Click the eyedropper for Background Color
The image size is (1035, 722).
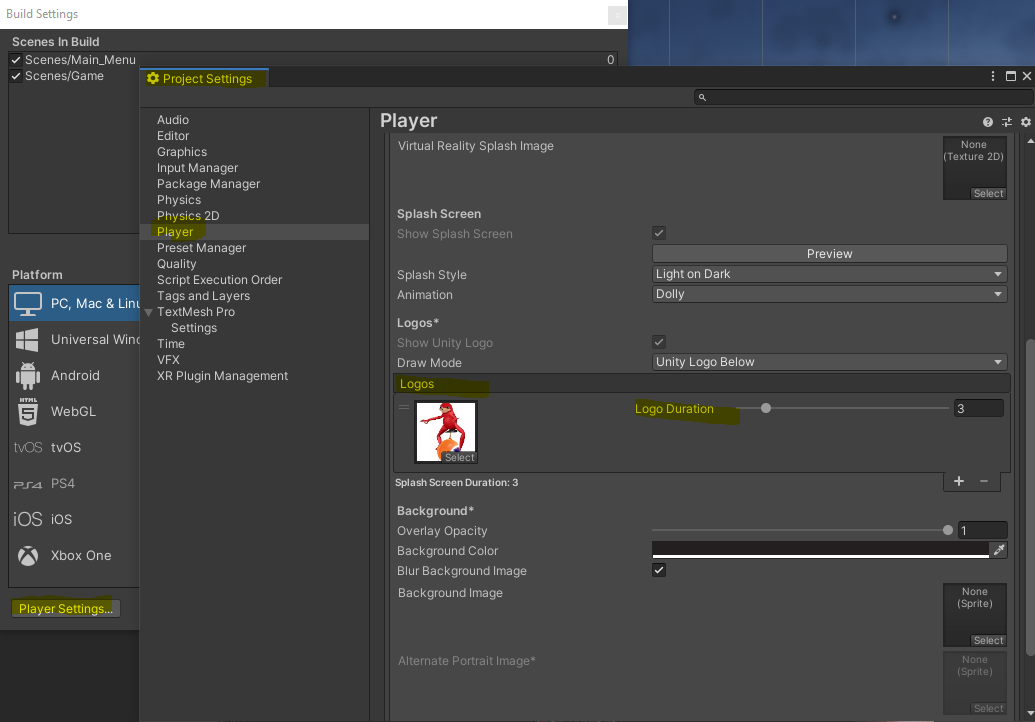pos(999,550)
